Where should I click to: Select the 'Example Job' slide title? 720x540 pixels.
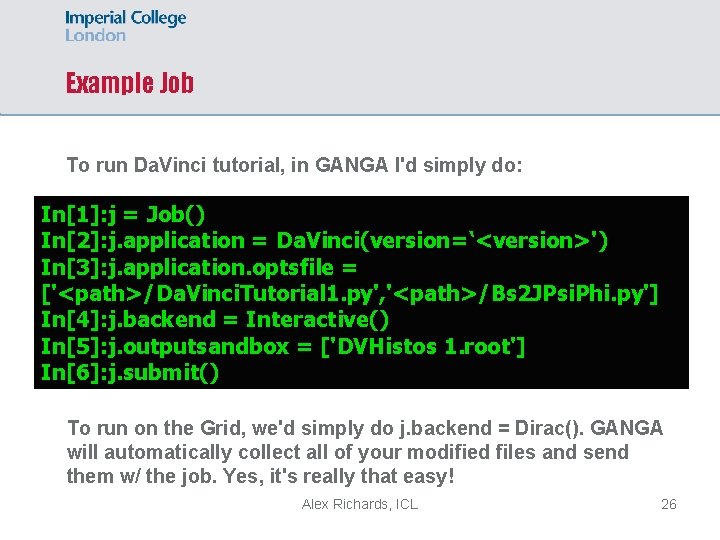pyautogui.click(x=130, y=83)
